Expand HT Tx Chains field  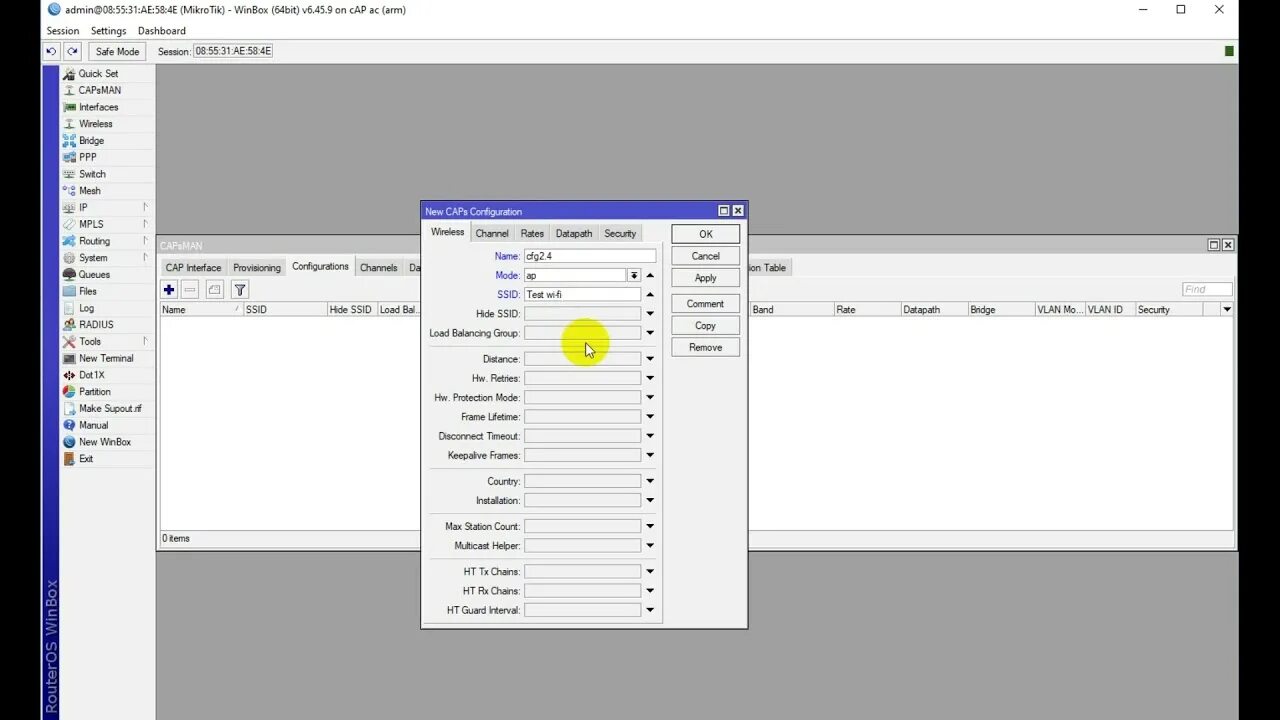[650, 572]
